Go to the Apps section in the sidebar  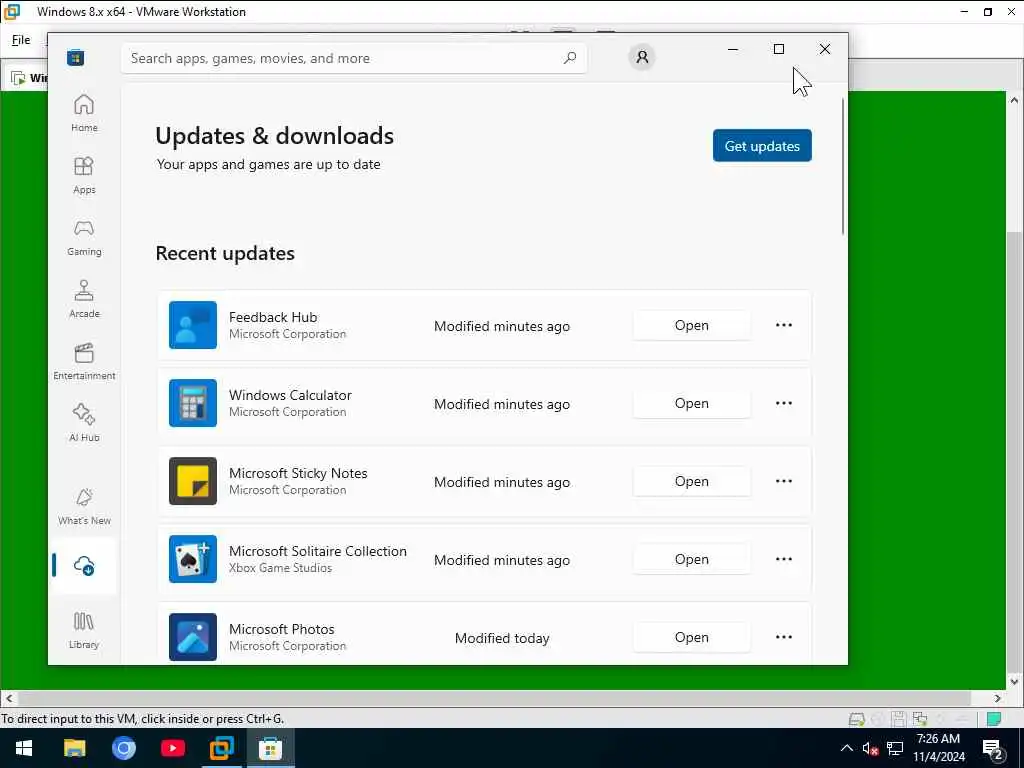(84, 176)
